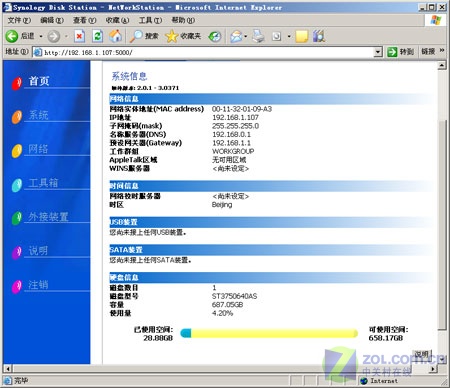Print page with printer icon

258,36
